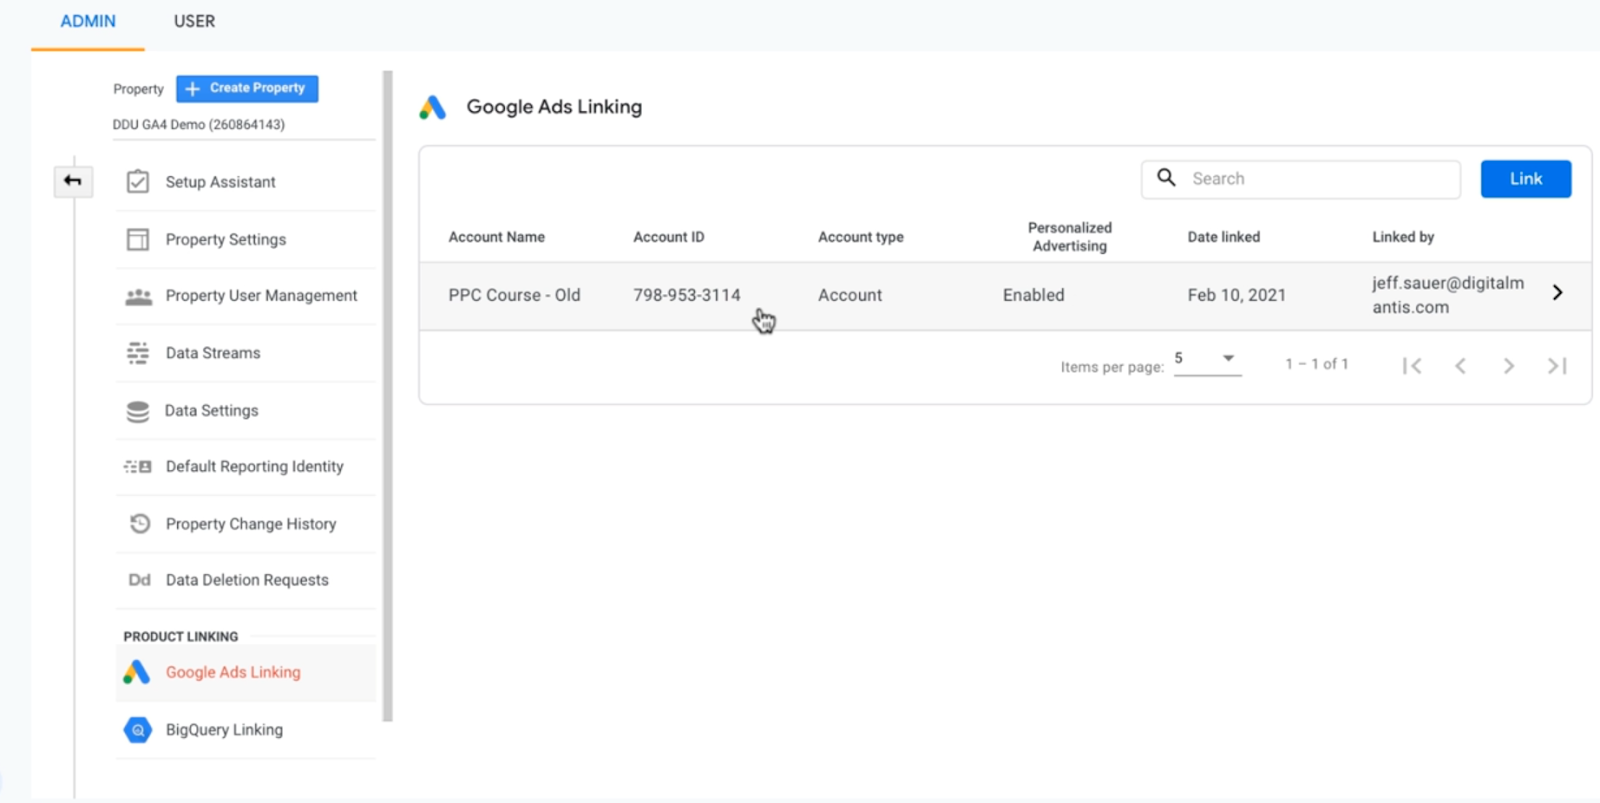Viewport: 1600px width, 803px height.
Task: Click the Property User Management people icon
Action: pos(138,296)
